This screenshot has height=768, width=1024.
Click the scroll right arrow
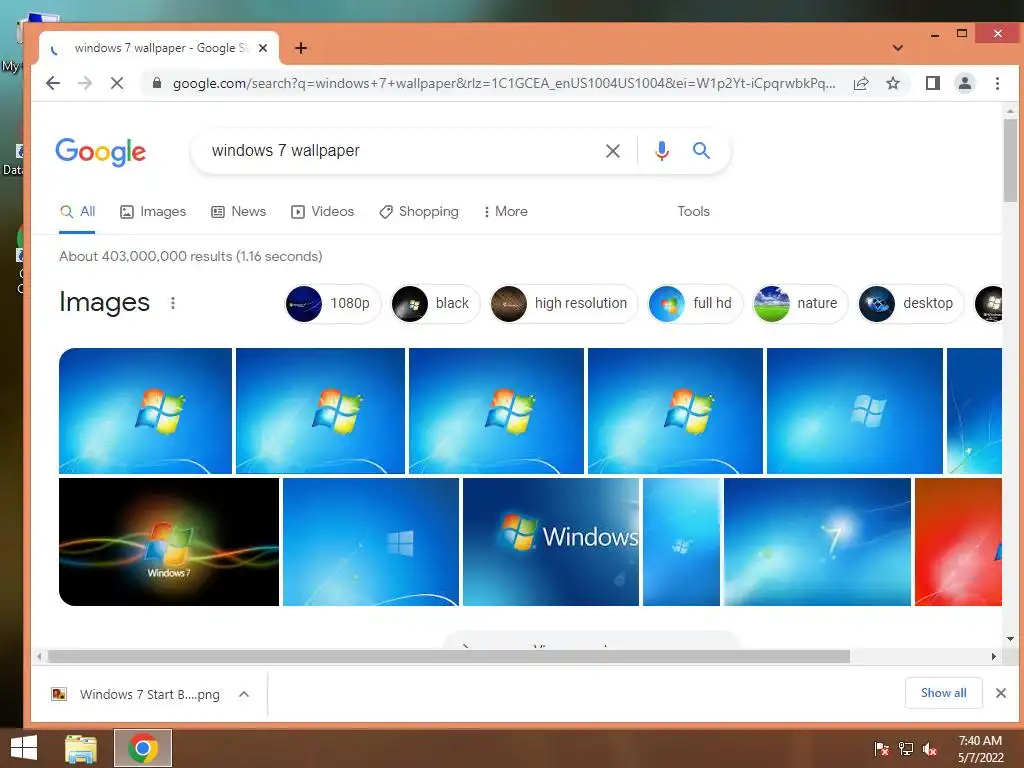pyautogui.click(x=993, y=656)
